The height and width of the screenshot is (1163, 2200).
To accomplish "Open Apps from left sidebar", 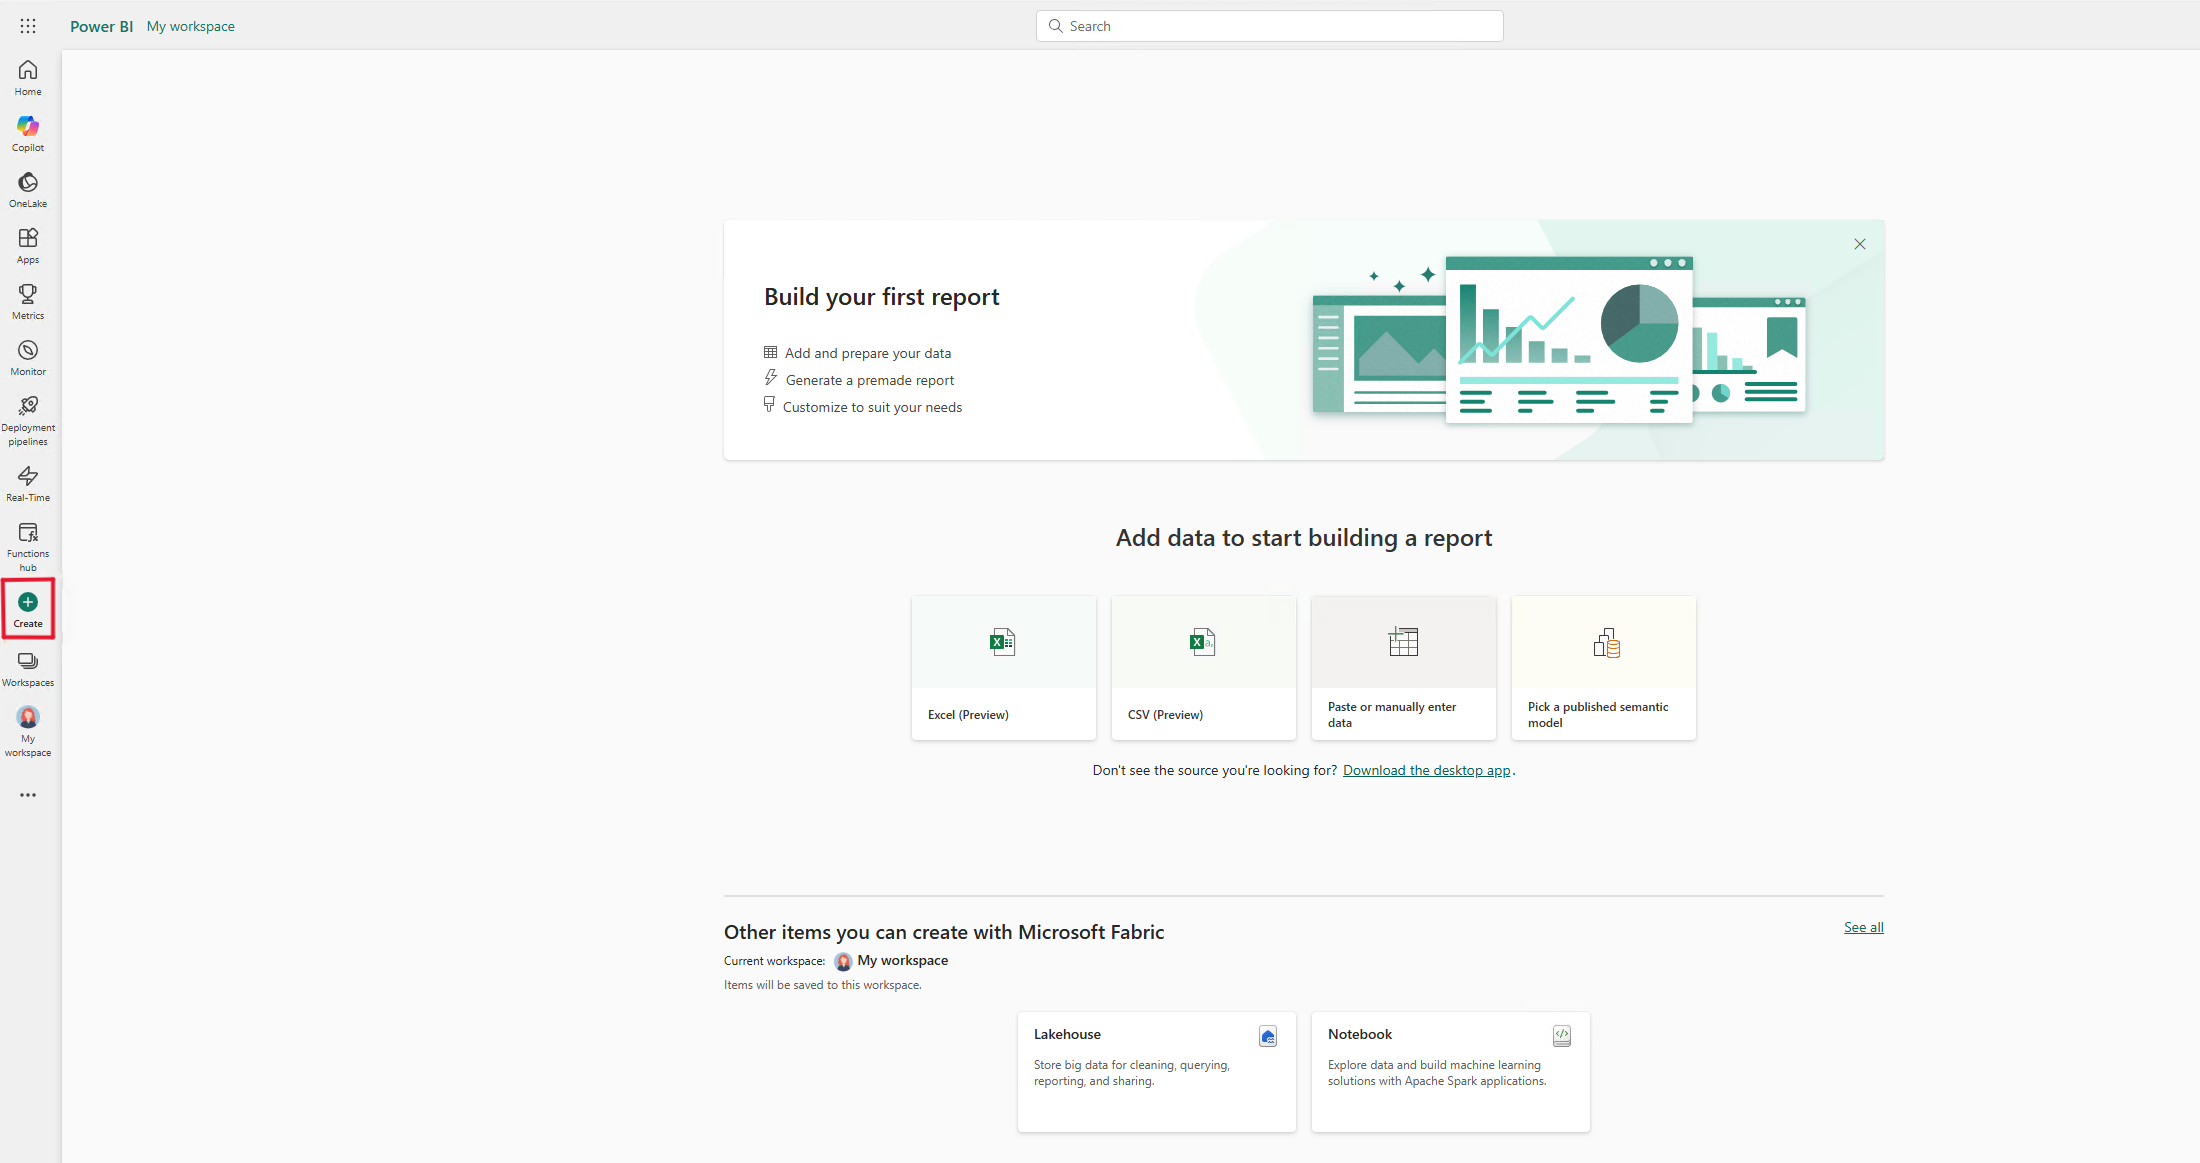I will point(26,245).
